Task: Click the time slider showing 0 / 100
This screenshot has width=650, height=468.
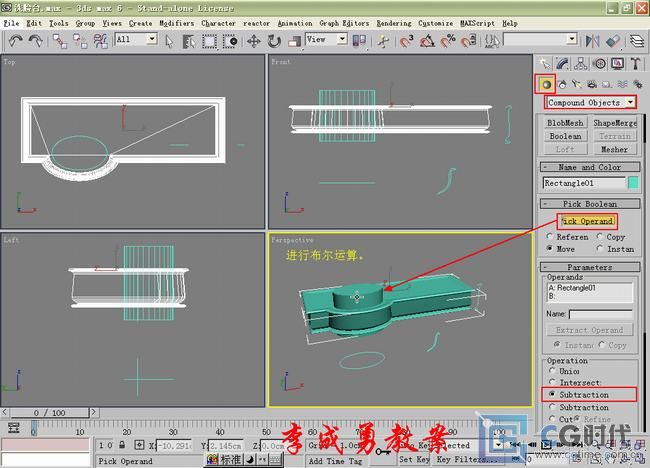Action: pyautogui.click(x=49, y=412)
